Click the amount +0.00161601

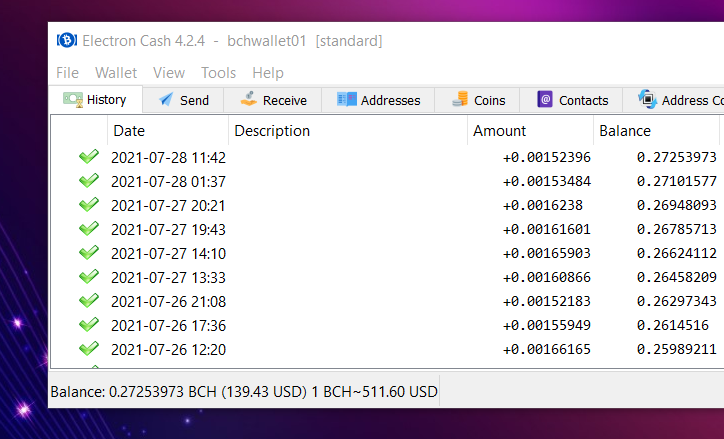547,229
